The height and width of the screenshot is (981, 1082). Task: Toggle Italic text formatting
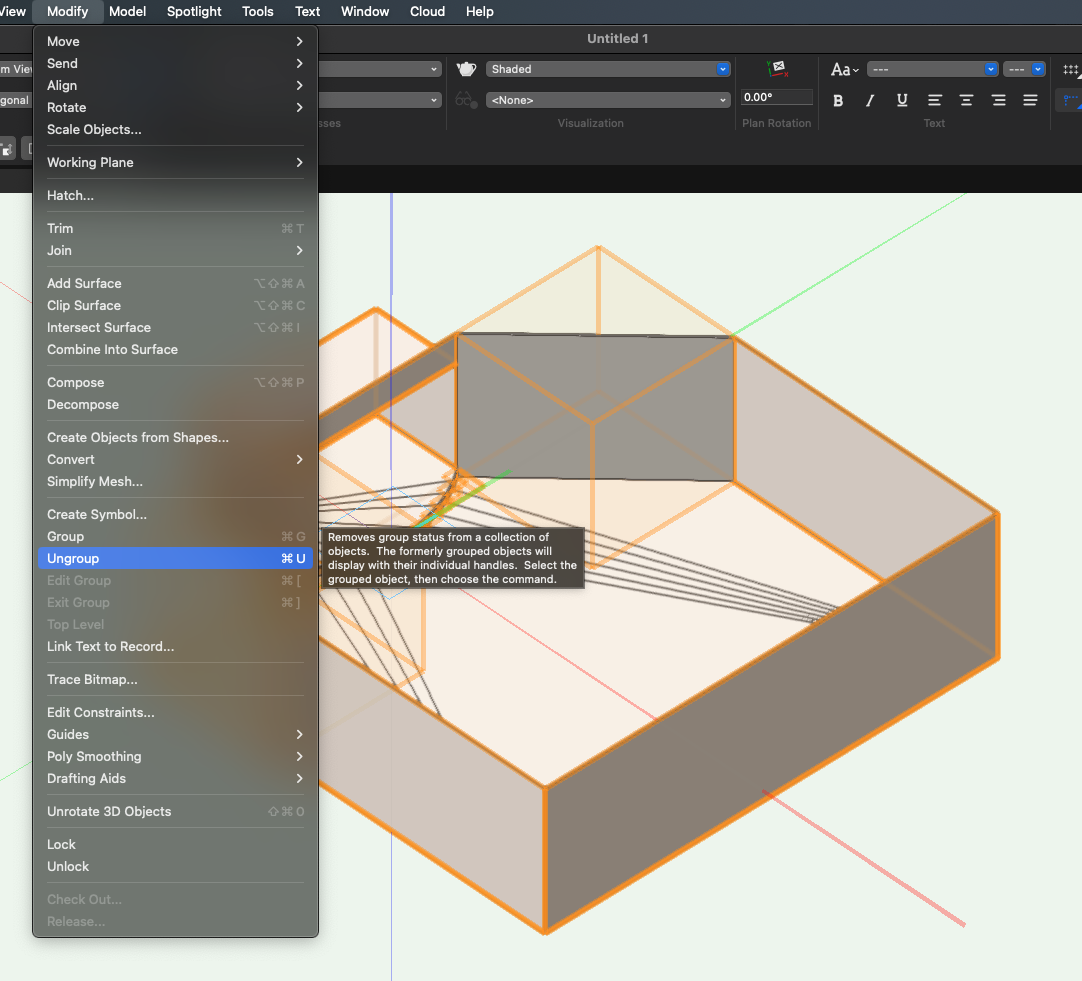pyautogui.click(x=870, y=100)
